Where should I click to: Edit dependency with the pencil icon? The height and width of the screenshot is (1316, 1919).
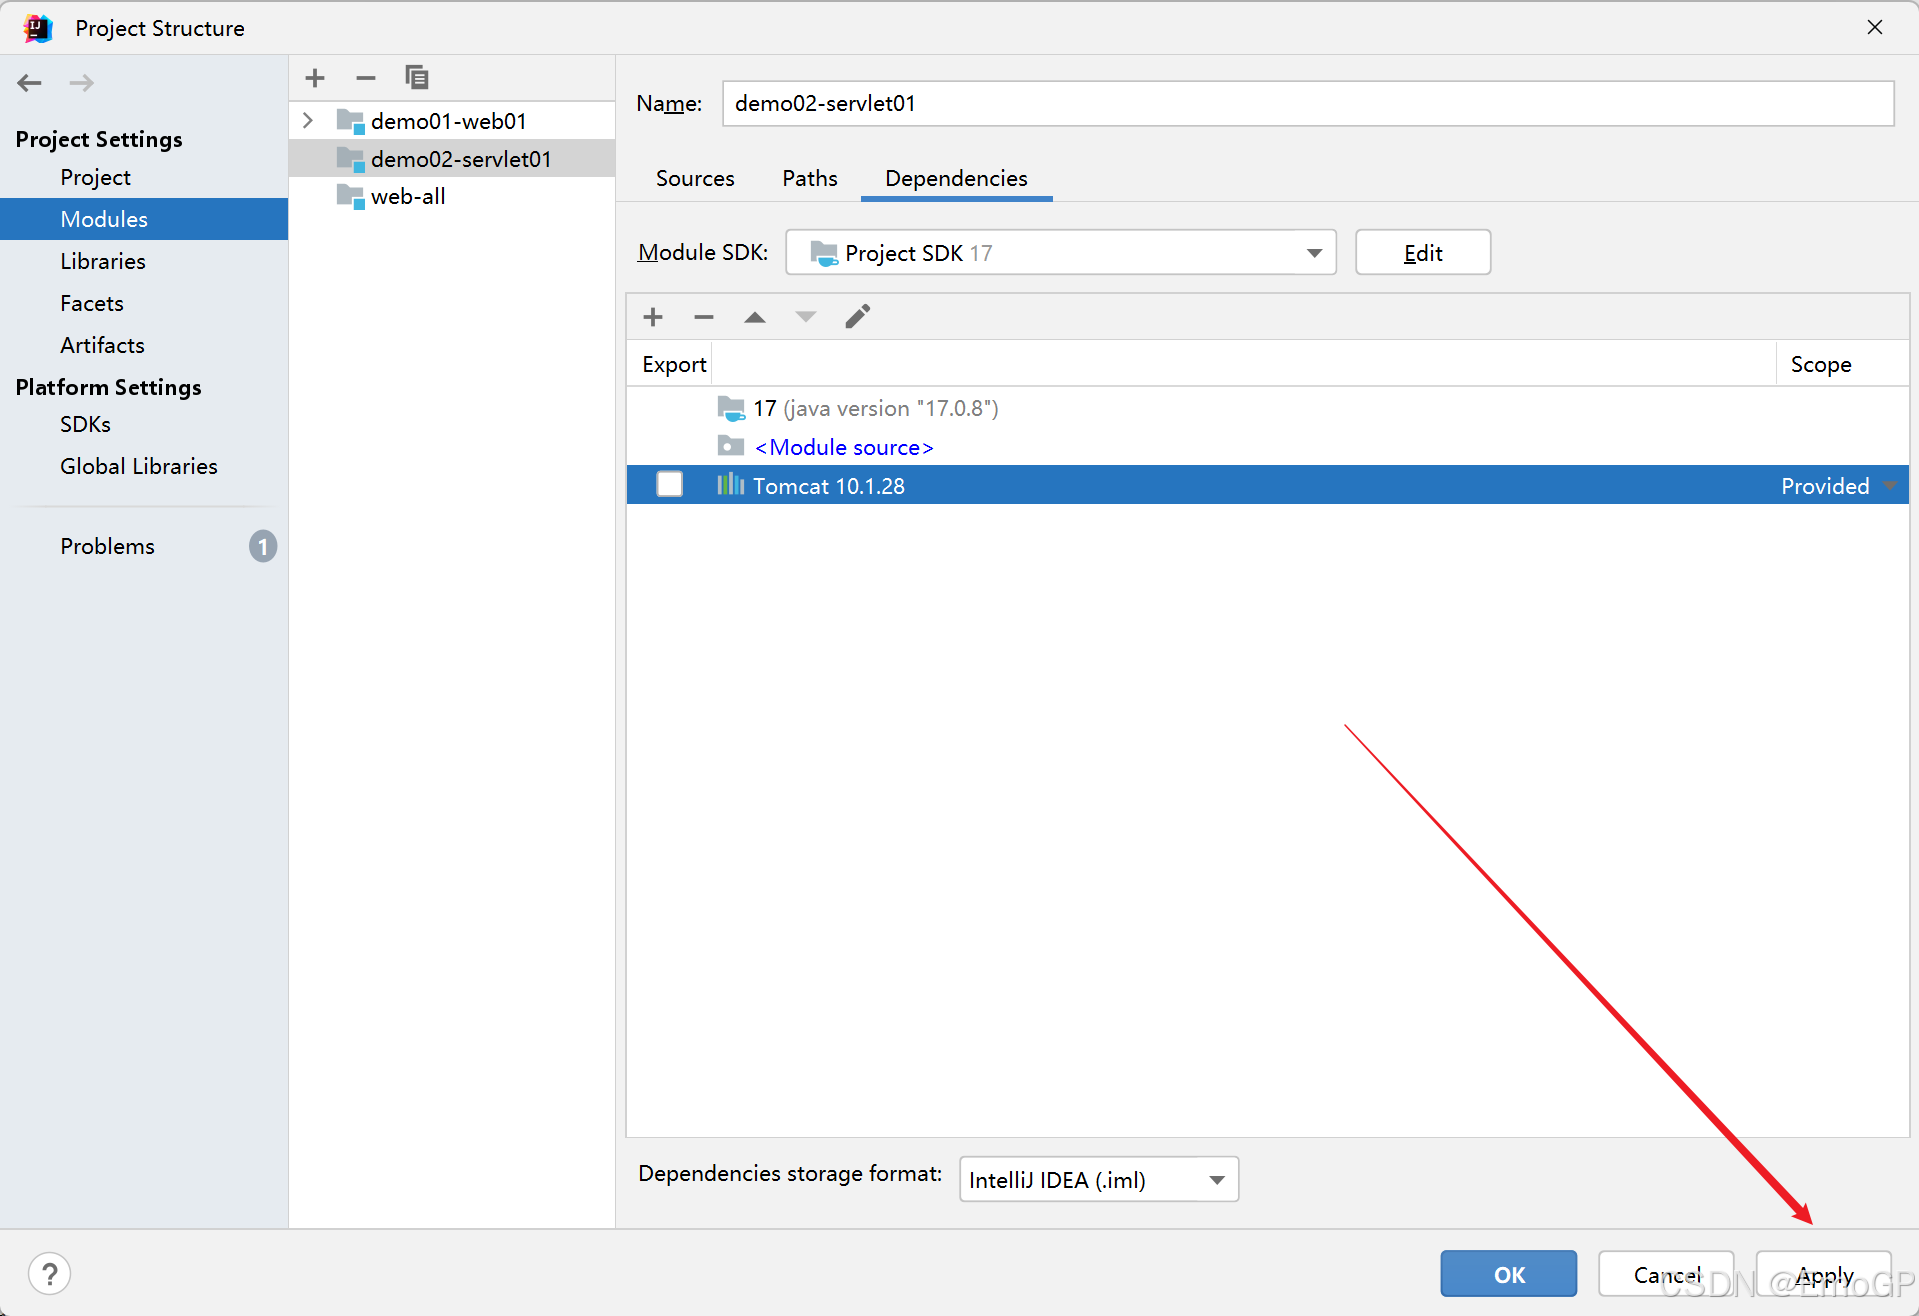[x=858, y=317]
